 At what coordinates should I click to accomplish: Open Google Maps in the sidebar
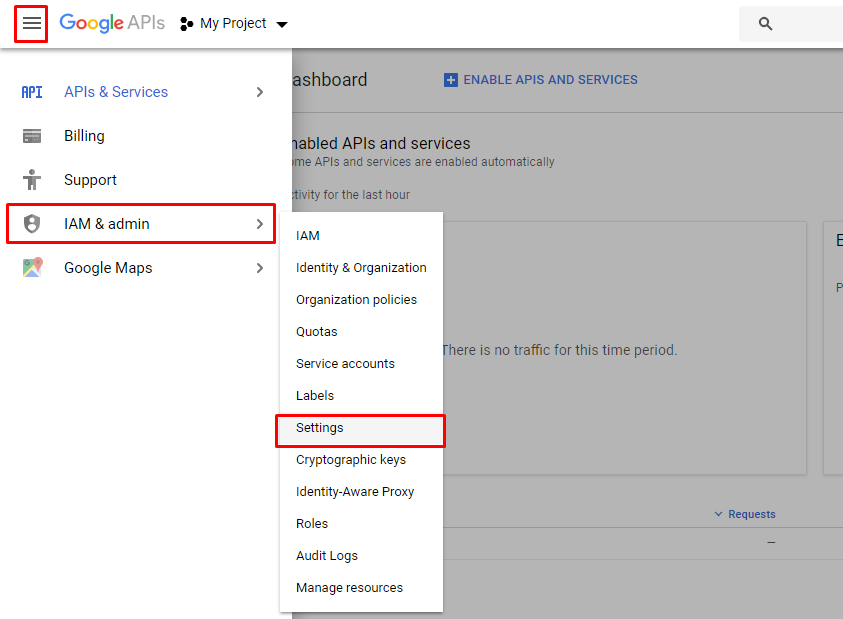tap(141, 268)
